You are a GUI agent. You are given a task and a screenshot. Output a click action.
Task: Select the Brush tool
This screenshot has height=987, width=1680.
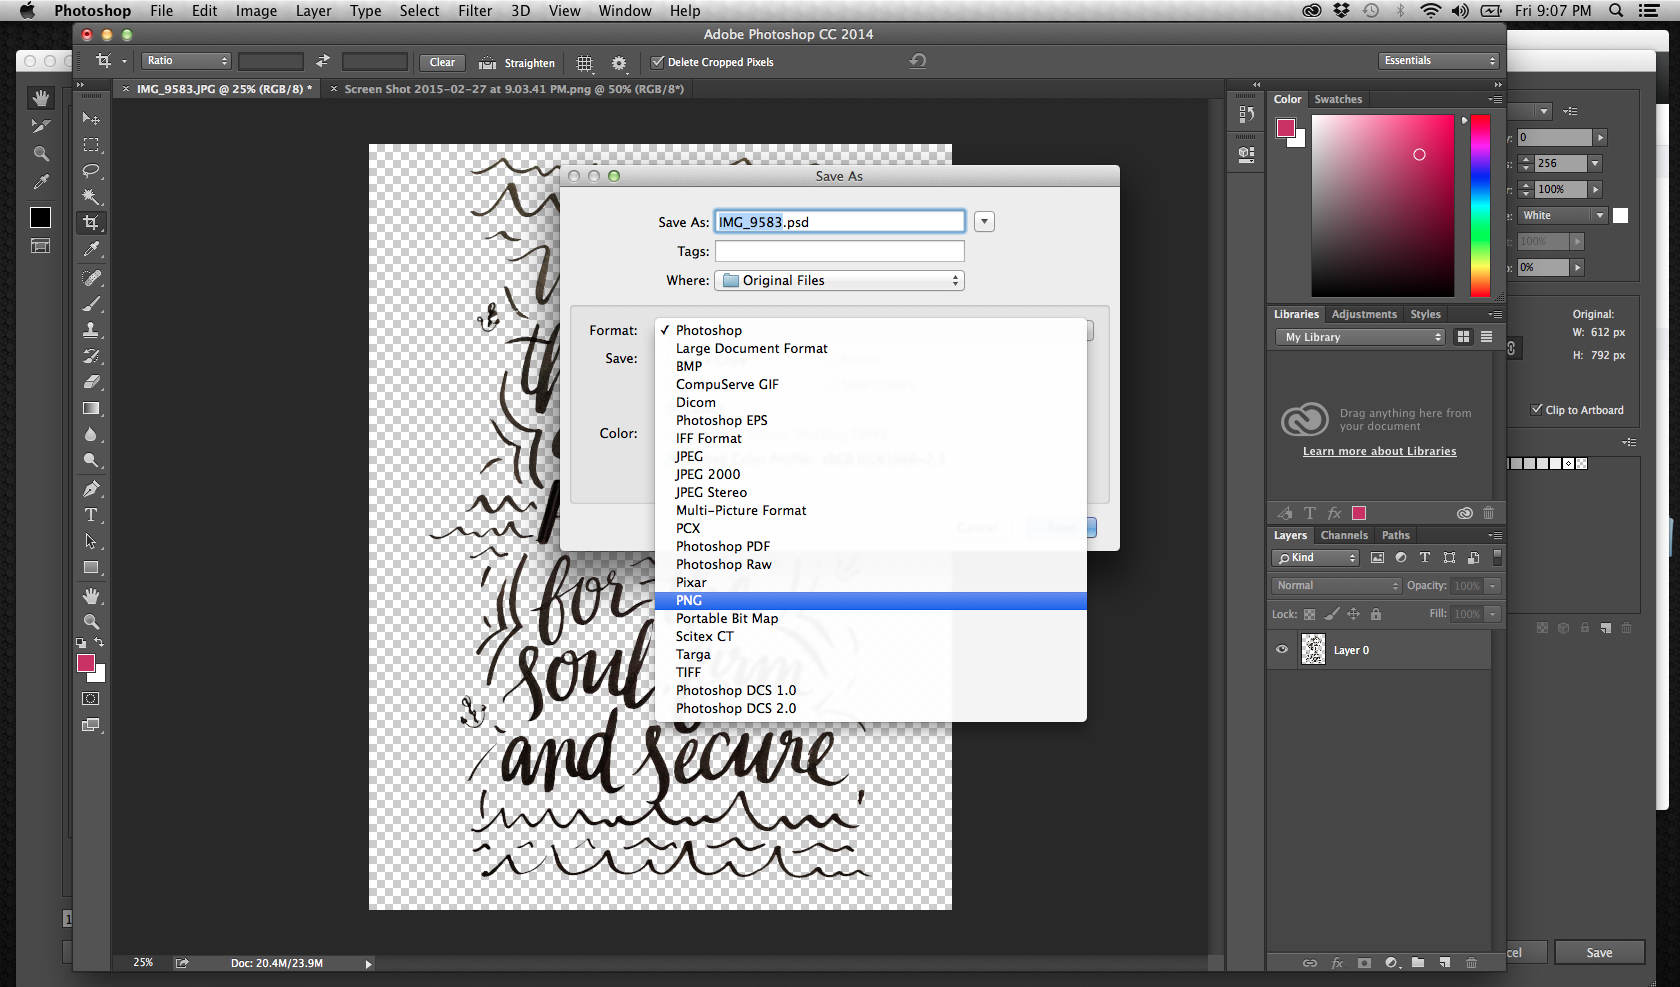(x=91, y=304)
